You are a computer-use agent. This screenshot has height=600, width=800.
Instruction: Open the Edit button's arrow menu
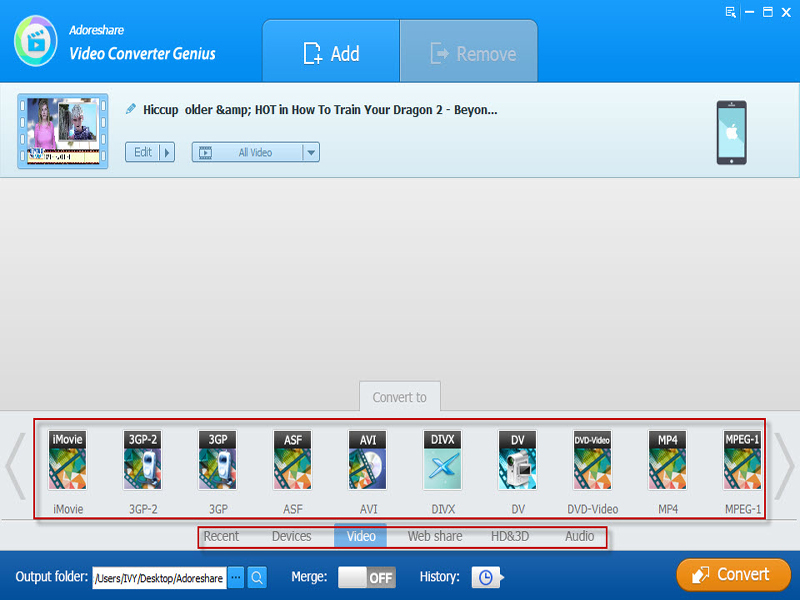click(x=167, y=152)
